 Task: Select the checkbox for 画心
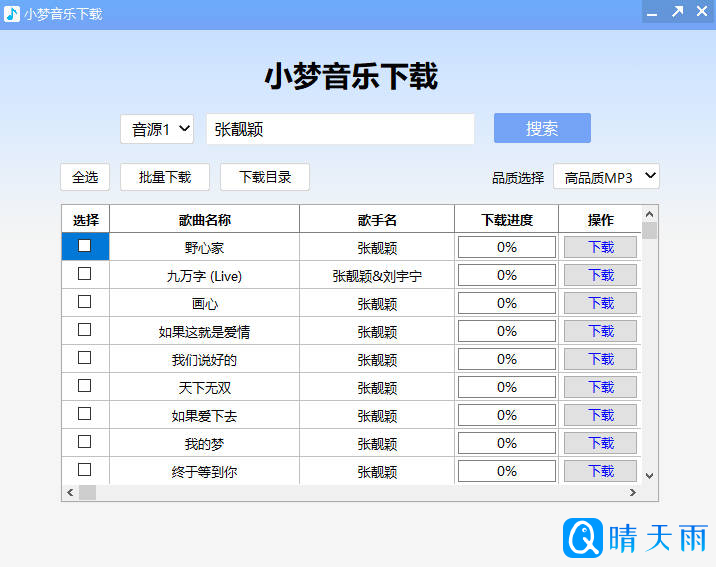pyautogui.click(x=85, y=302)
